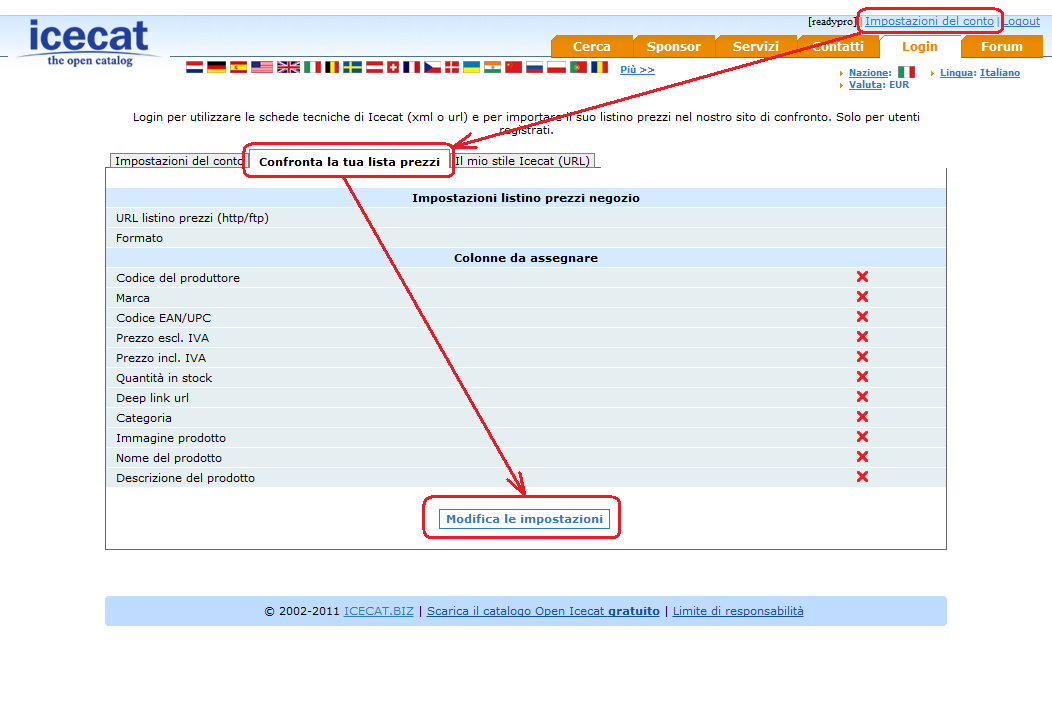The height and width of the screenshot is (718, 1052).
Task: Switch to Confronta la tua lista prezzi tab
Action: (x=350, y=162)
